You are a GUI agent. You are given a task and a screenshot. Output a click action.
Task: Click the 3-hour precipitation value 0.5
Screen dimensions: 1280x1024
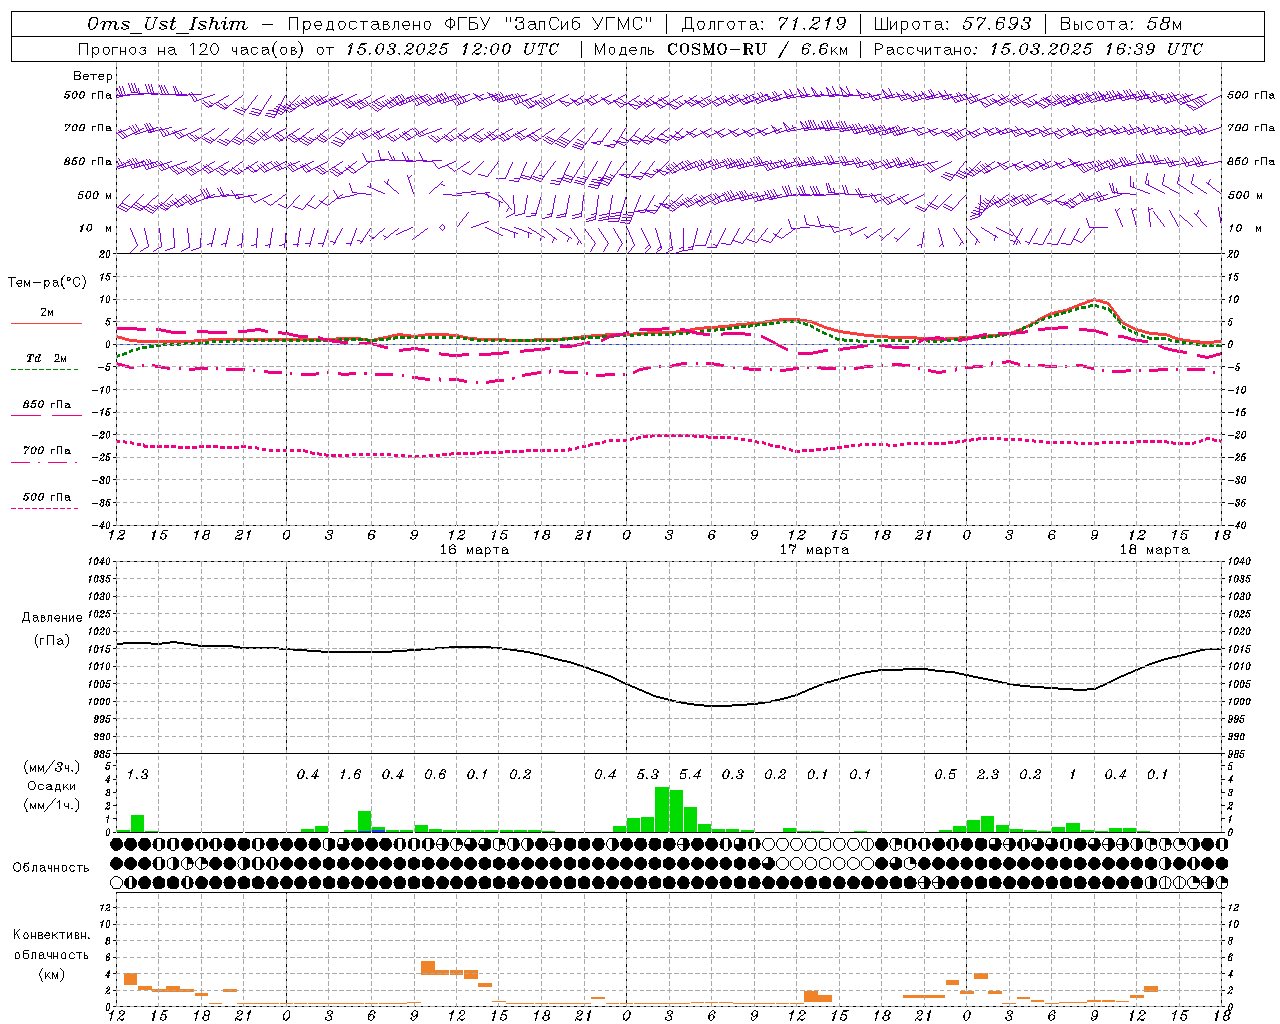tap(945, 775)
